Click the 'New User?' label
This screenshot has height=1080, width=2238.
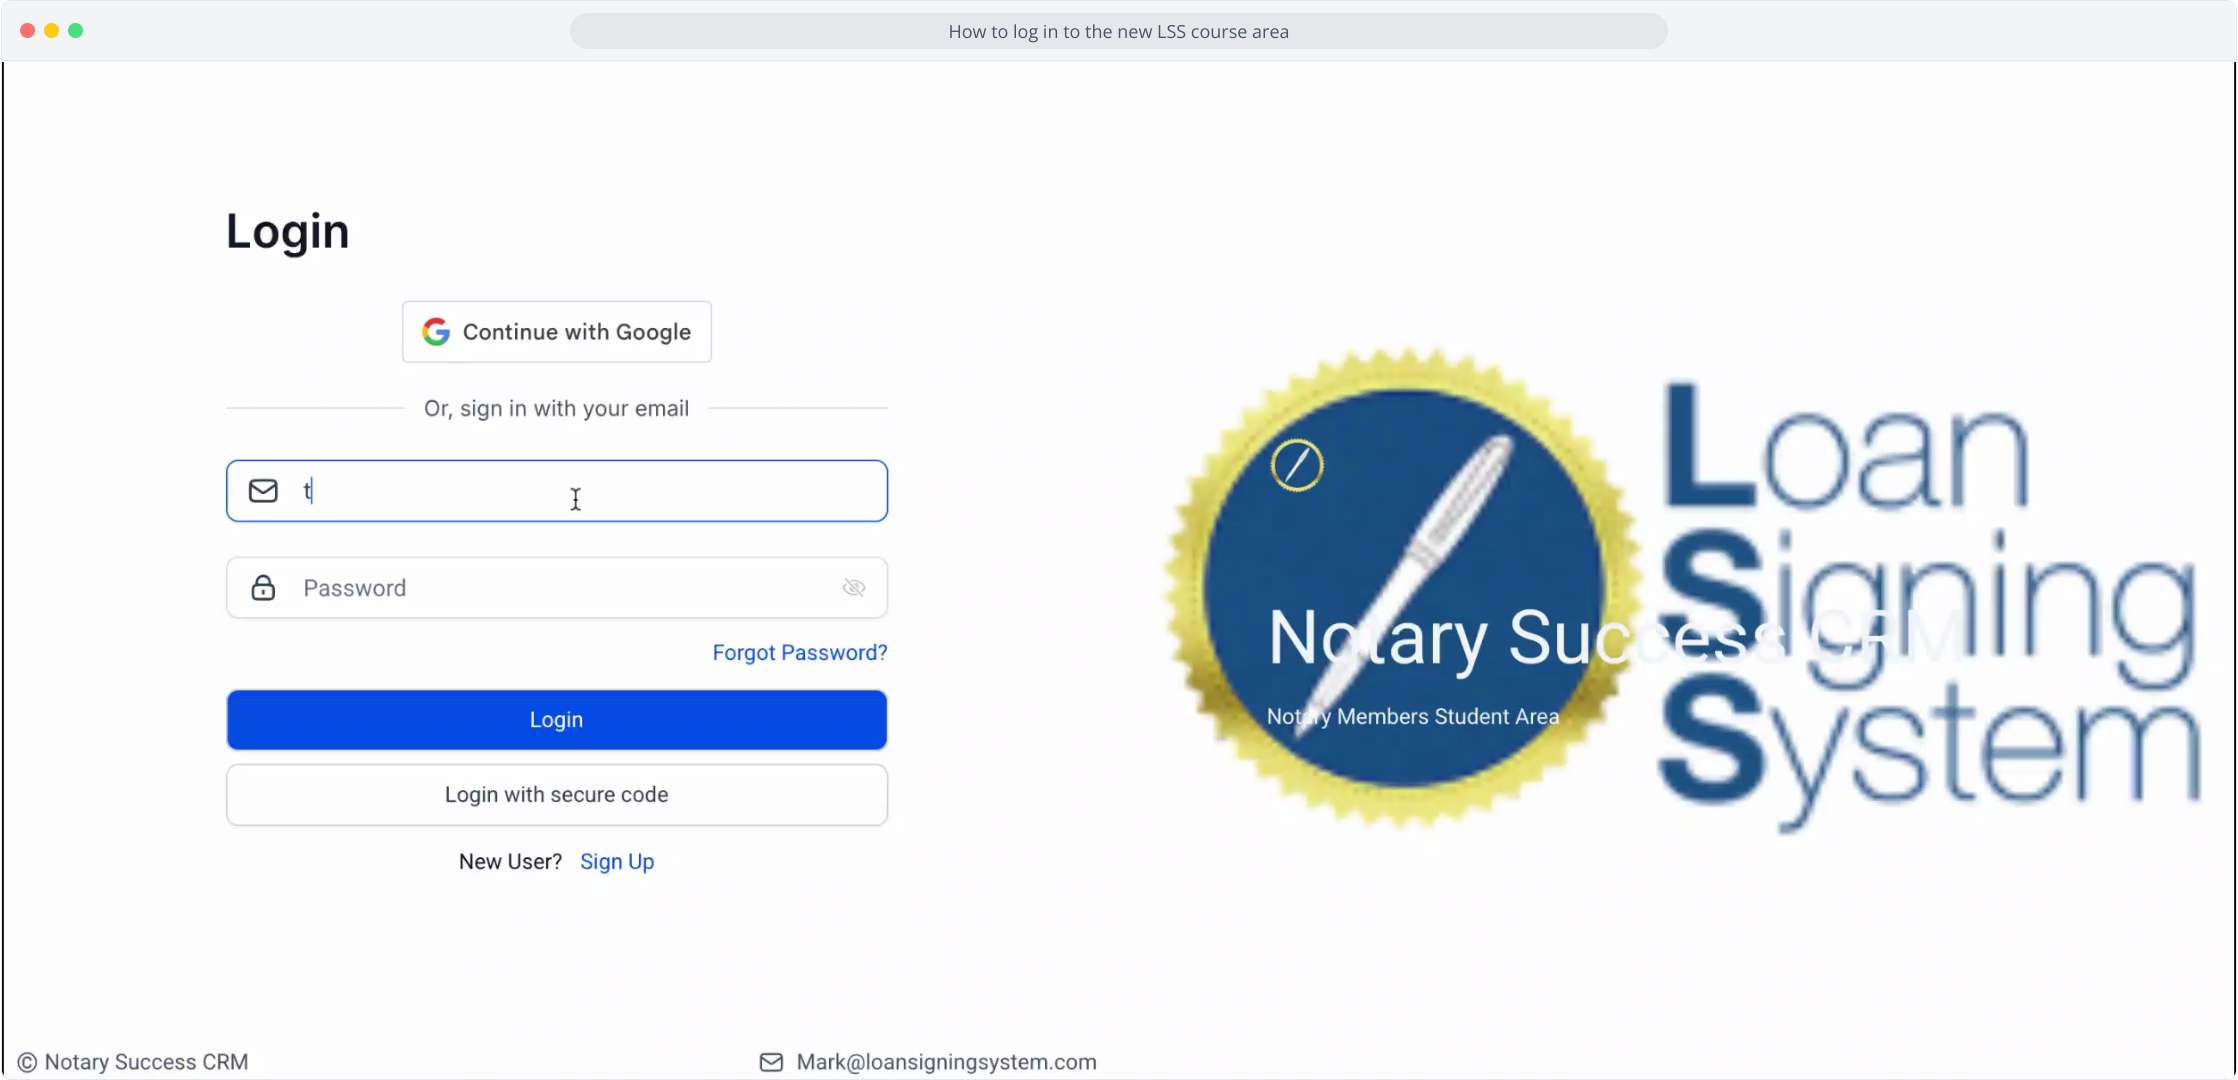click(x=510, y=862)
